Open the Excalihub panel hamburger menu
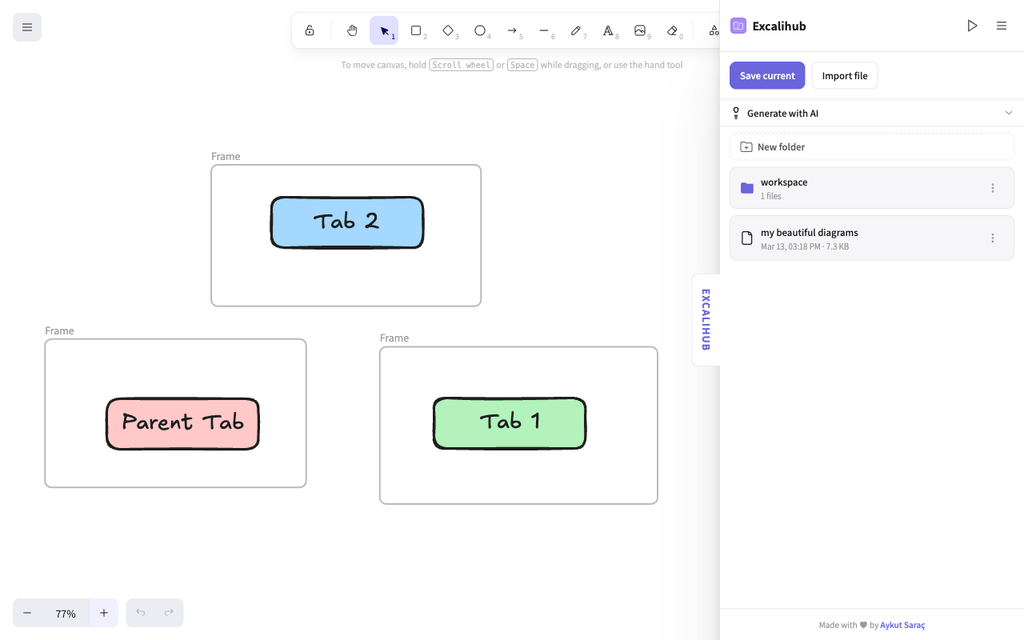The width and height of the screenshot is (1024, 640). pos(1001,26)
